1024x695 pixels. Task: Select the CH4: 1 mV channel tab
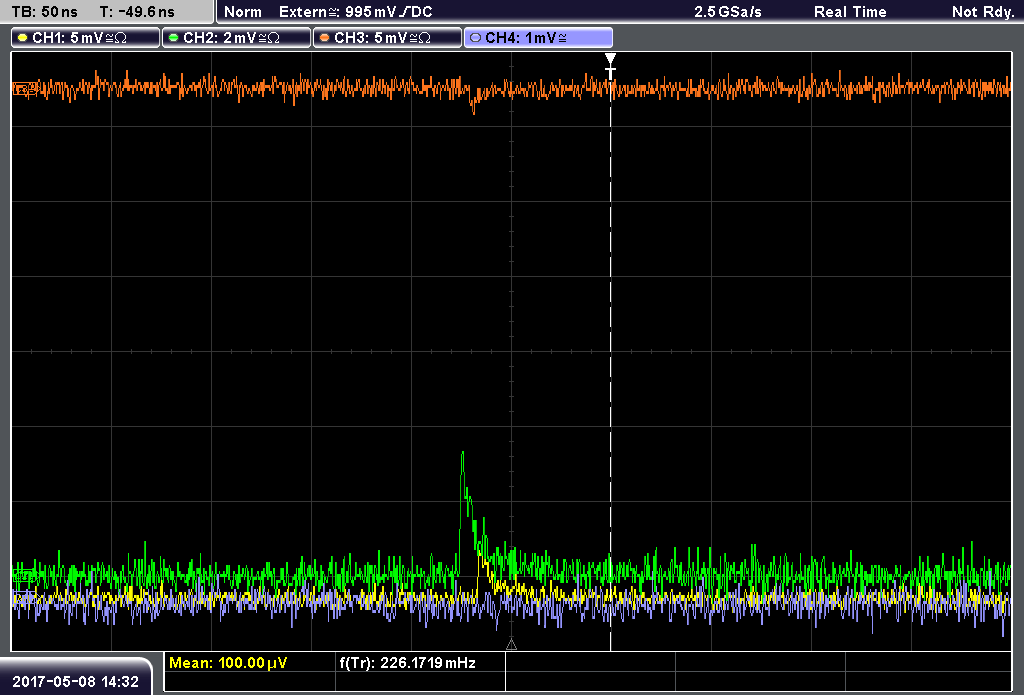(x=538, y=38)
